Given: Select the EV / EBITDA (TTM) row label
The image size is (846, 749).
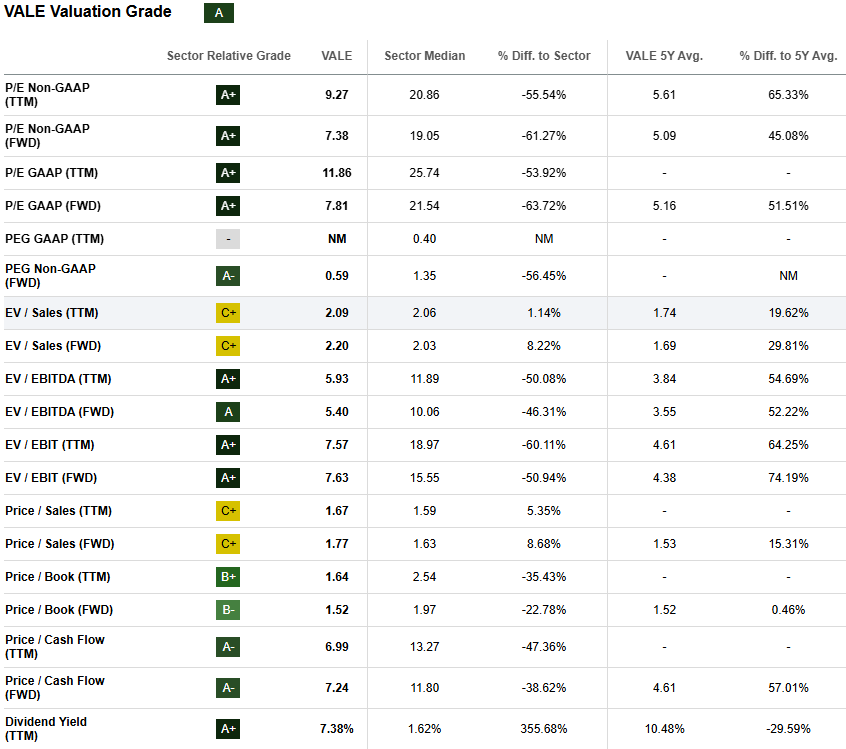Looking at the screenshot, I should (x=58, y=379).
